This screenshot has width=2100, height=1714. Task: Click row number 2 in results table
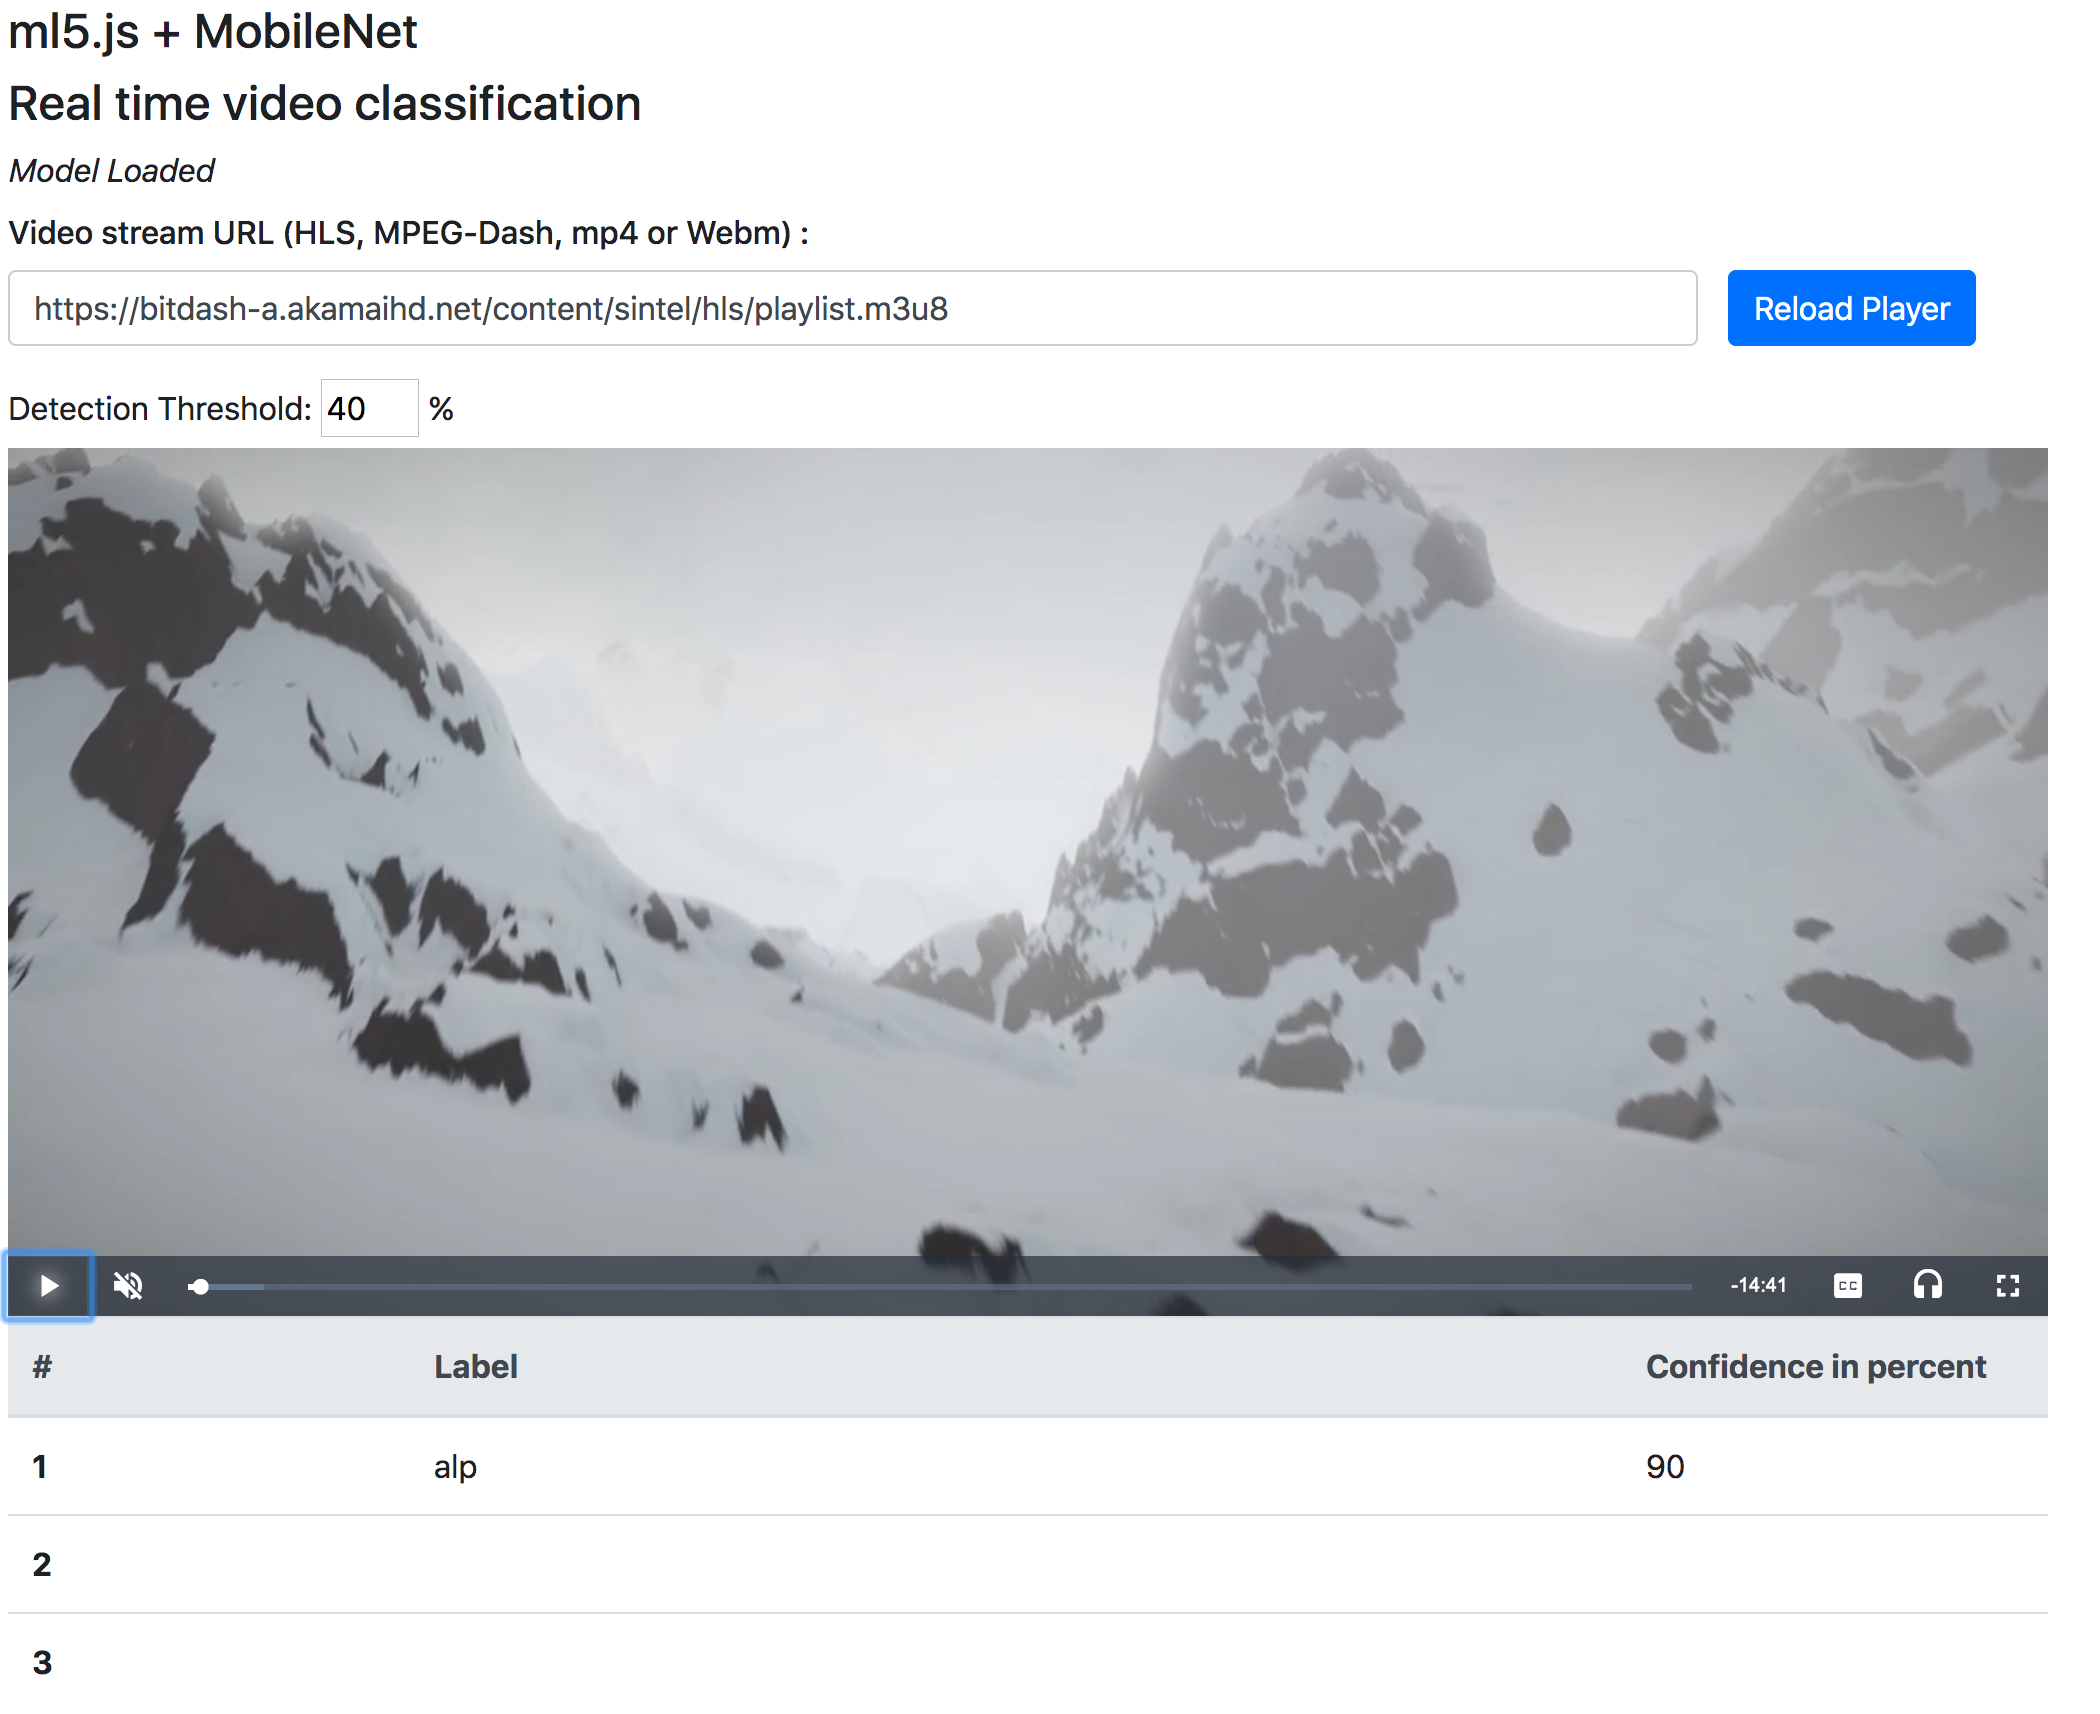42,1565
